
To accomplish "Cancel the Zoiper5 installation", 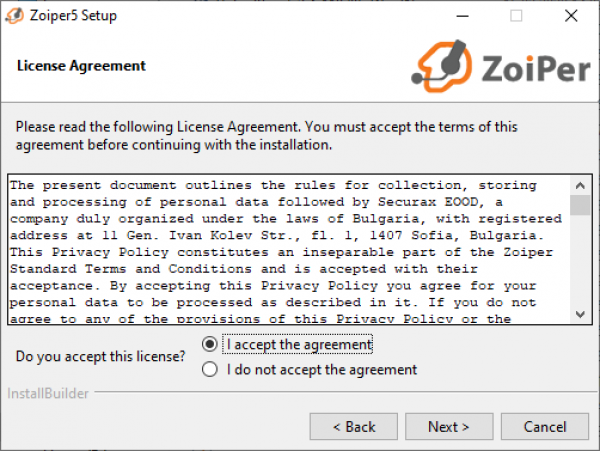I will coord(545,427).
